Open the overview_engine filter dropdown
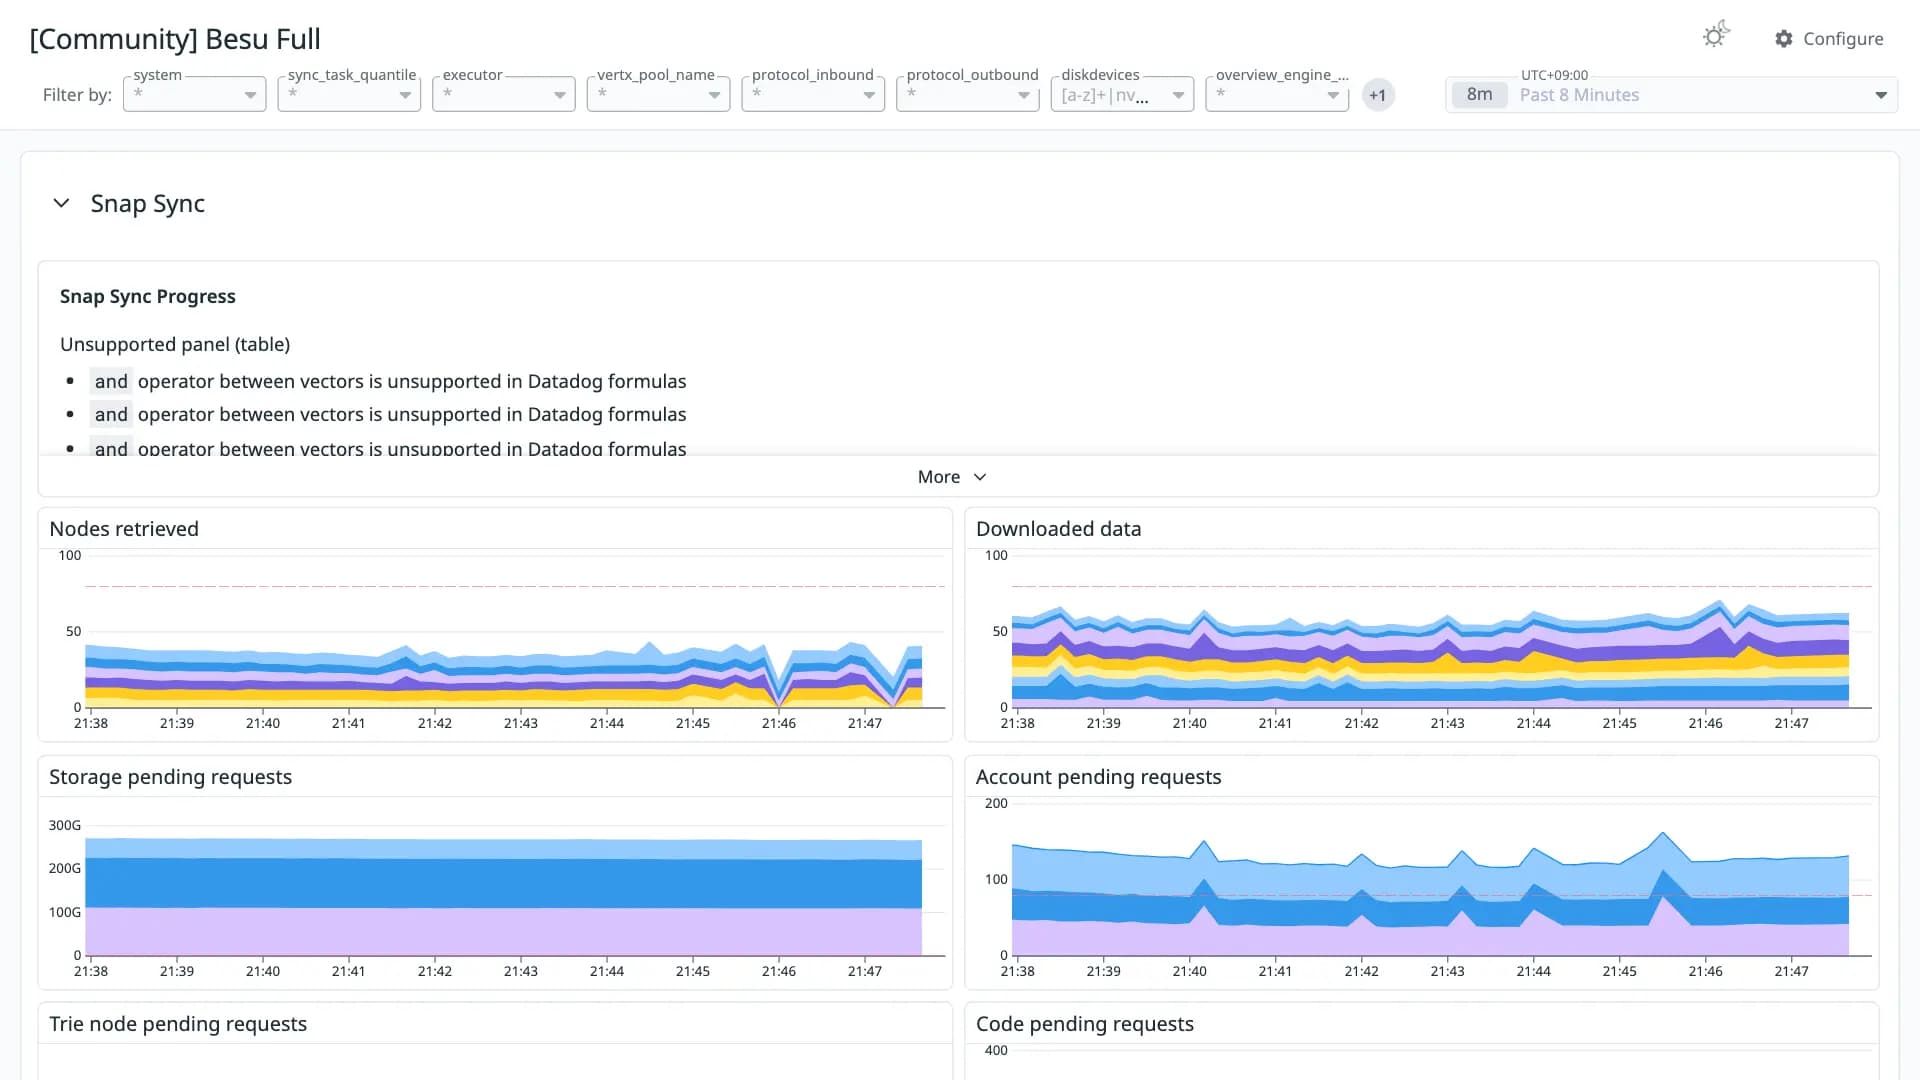Screen dimensions: 1920x1080 1277,94
